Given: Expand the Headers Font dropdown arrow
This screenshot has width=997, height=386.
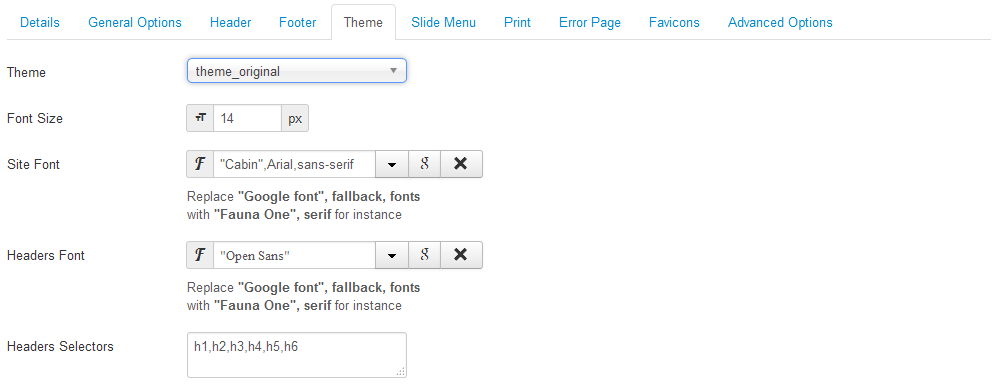Looking at the screenshot, I should 392,255.
